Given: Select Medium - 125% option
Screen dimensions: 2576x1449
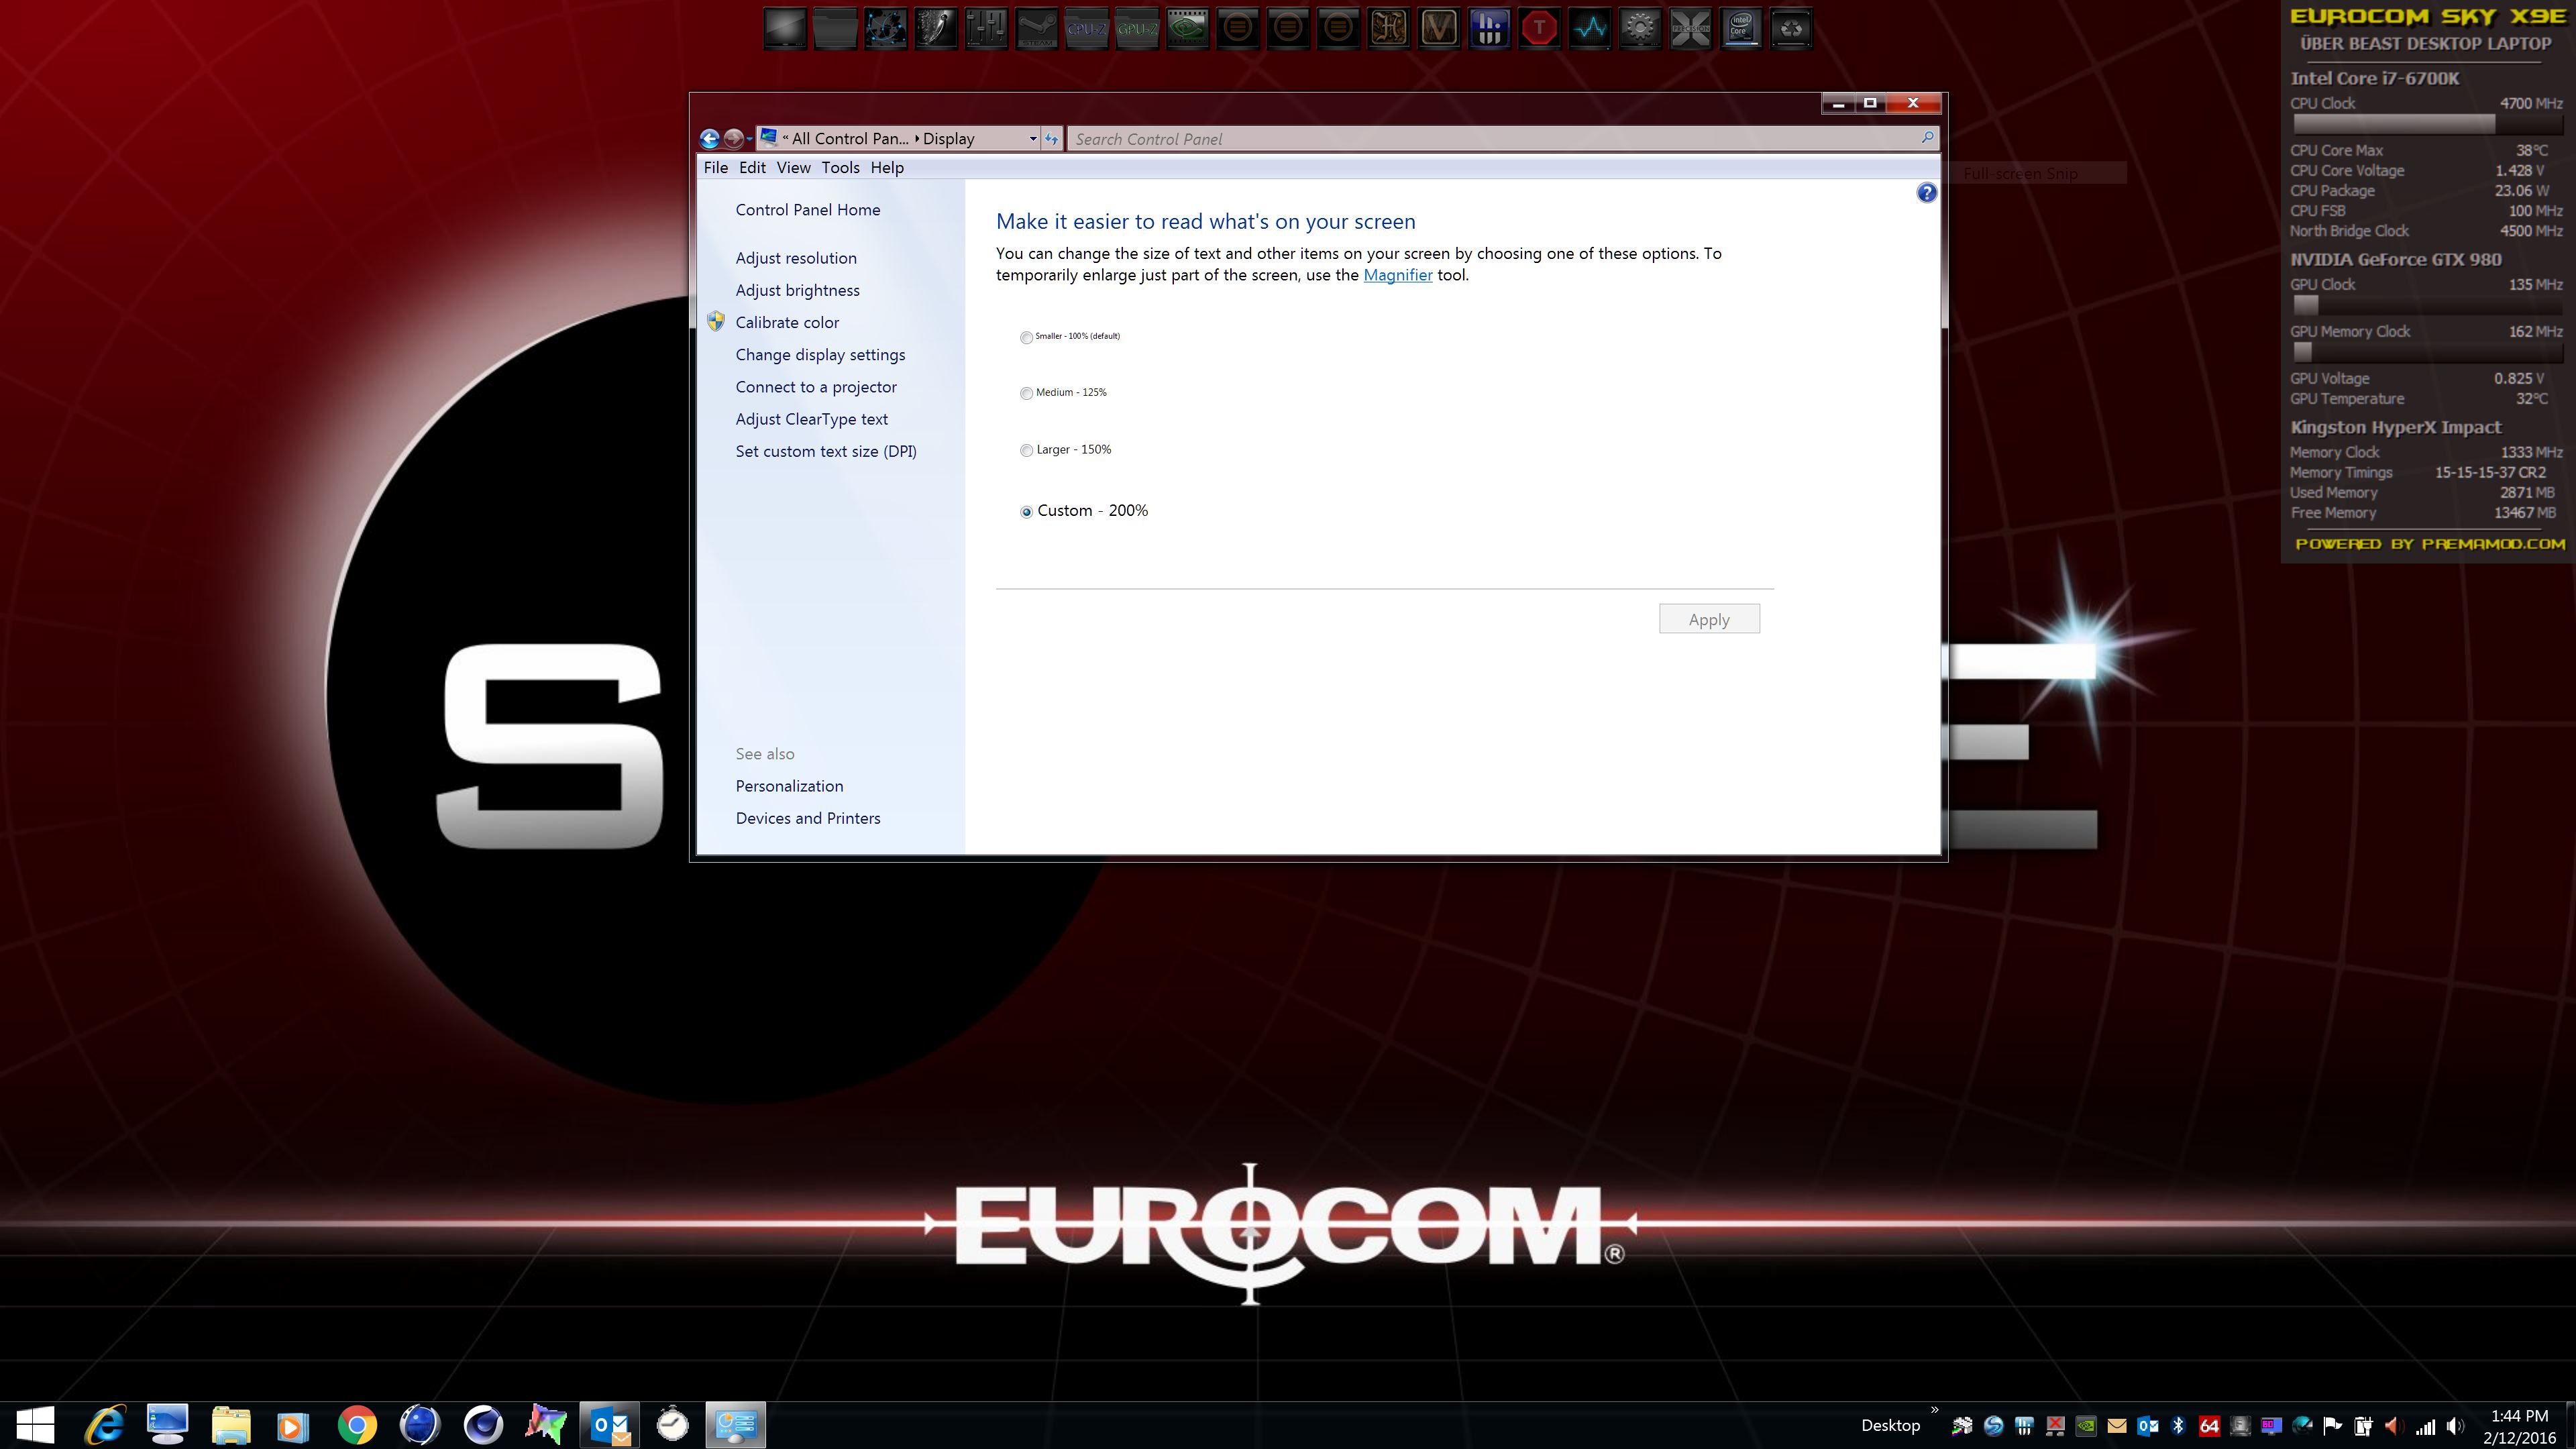Looking at the screenshot, I should point(1063,393).
